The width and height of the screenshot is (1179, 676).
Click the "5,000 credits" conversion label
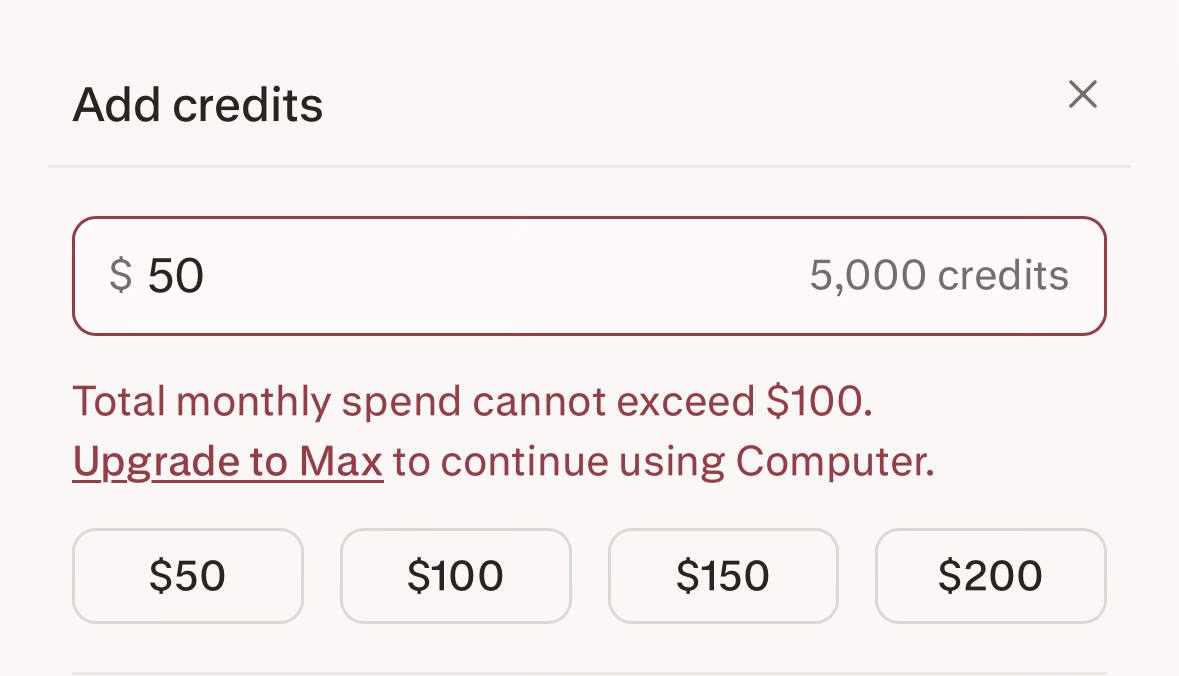click(938, 276)
